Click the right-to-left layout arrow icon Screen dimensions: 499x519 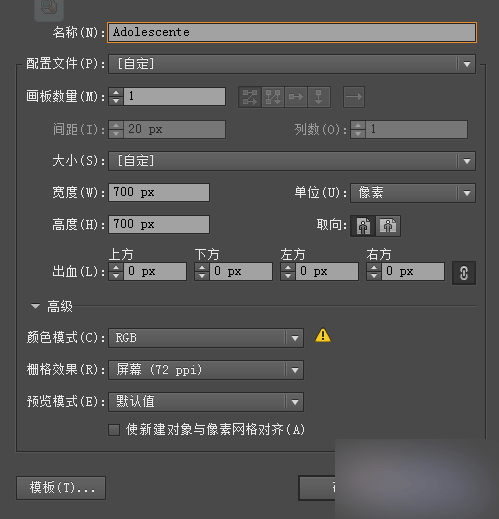354,97
